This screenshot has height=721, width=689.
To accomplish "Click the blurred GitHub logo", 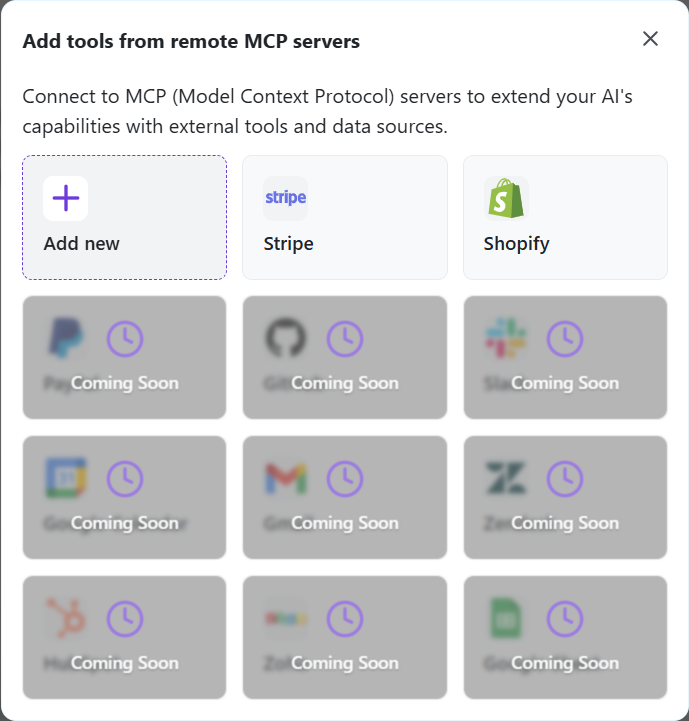I will click(286, 338).
